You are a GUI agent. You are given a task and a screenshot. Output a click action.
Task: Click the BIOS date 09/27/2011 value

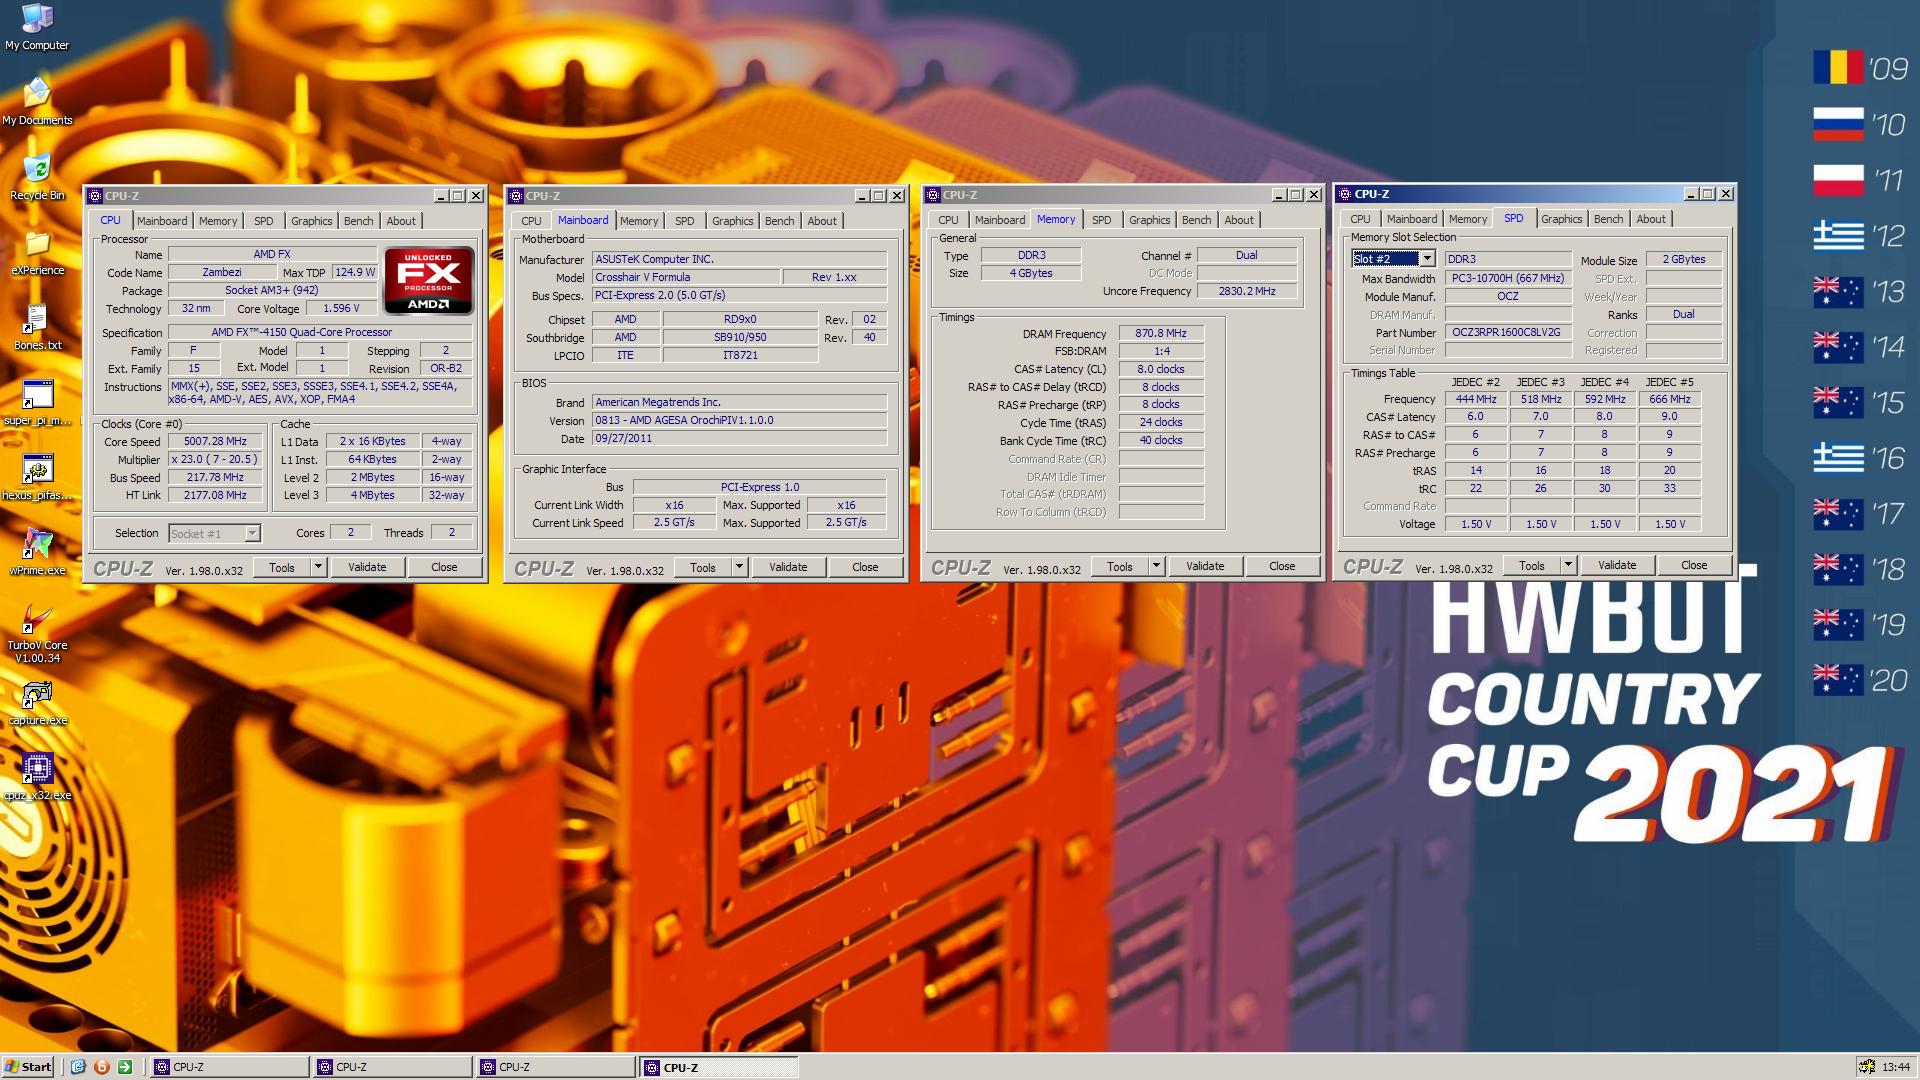click(739, 438)
